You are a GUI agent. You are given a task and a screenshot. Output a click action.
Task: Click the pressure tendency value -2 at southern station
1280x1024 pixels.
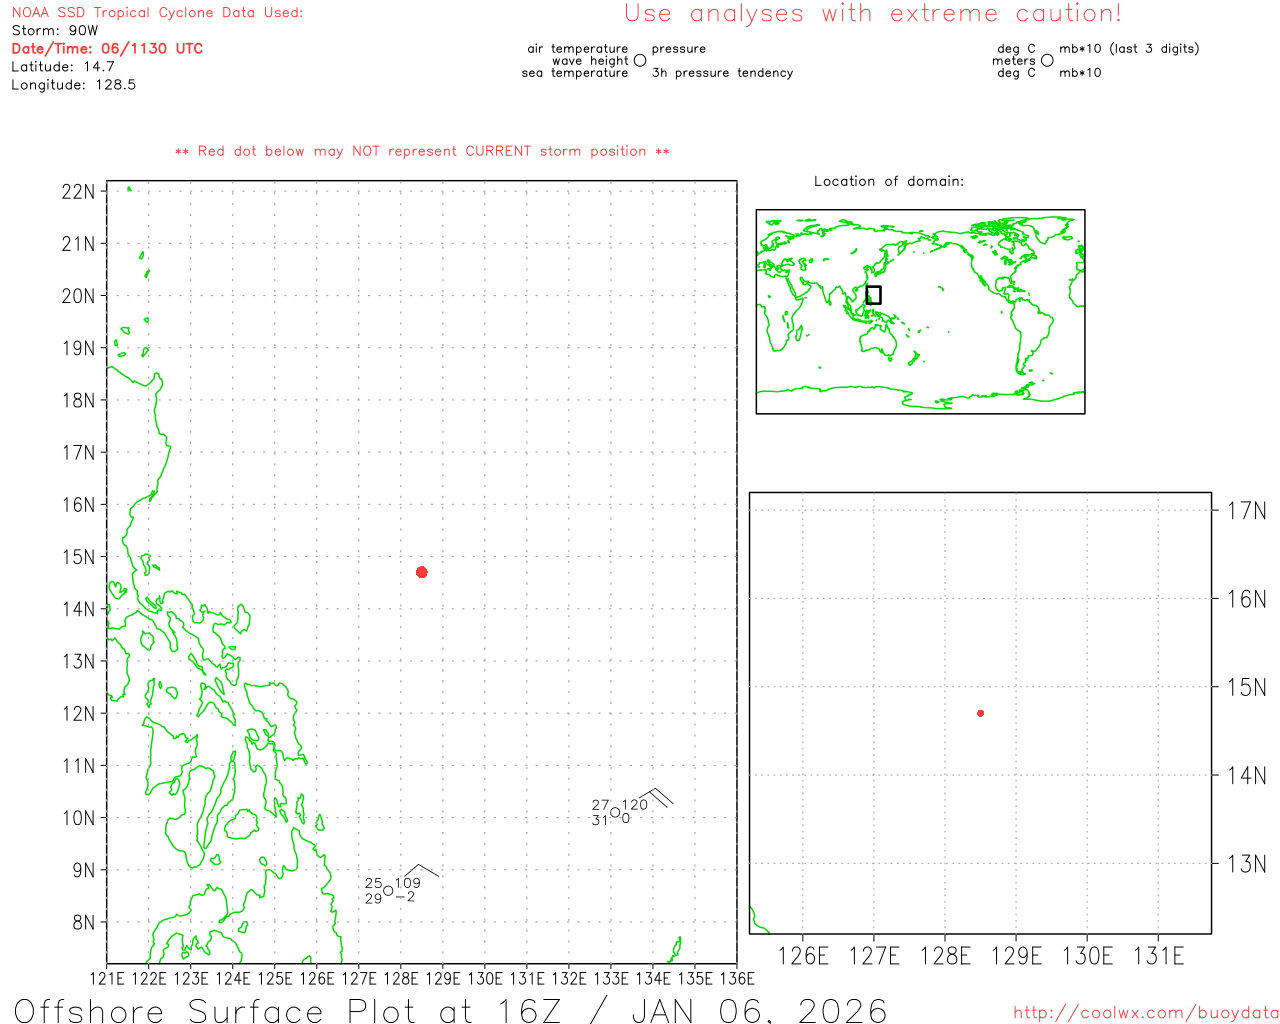(x=405, y=897)
